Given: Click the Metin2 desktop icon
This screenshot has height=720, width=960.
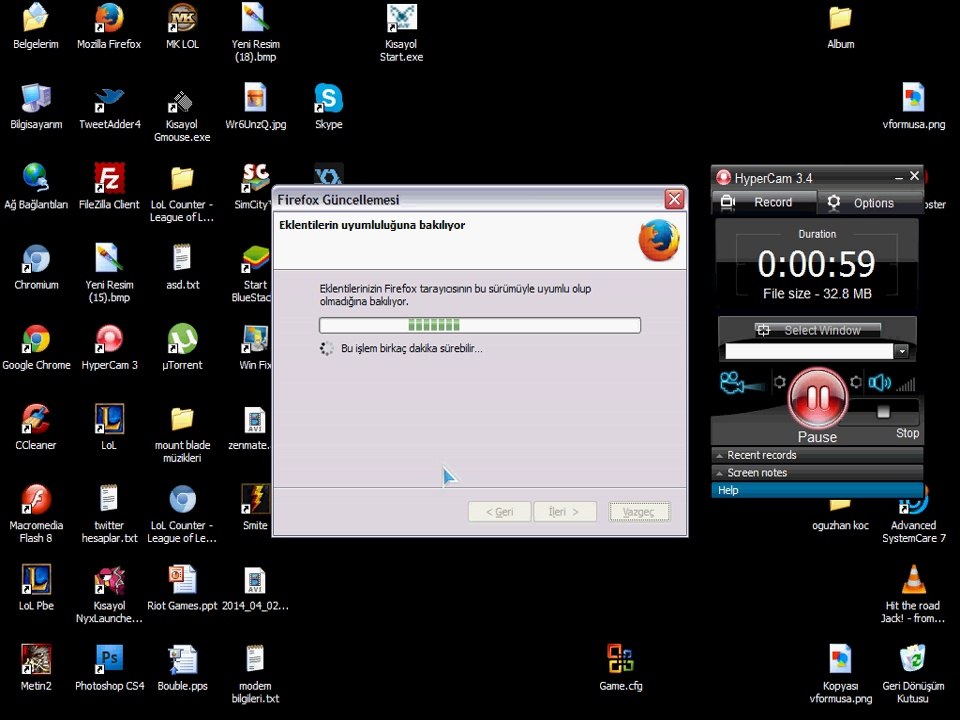Looking at the screenshot, I should tap(36, 659).
